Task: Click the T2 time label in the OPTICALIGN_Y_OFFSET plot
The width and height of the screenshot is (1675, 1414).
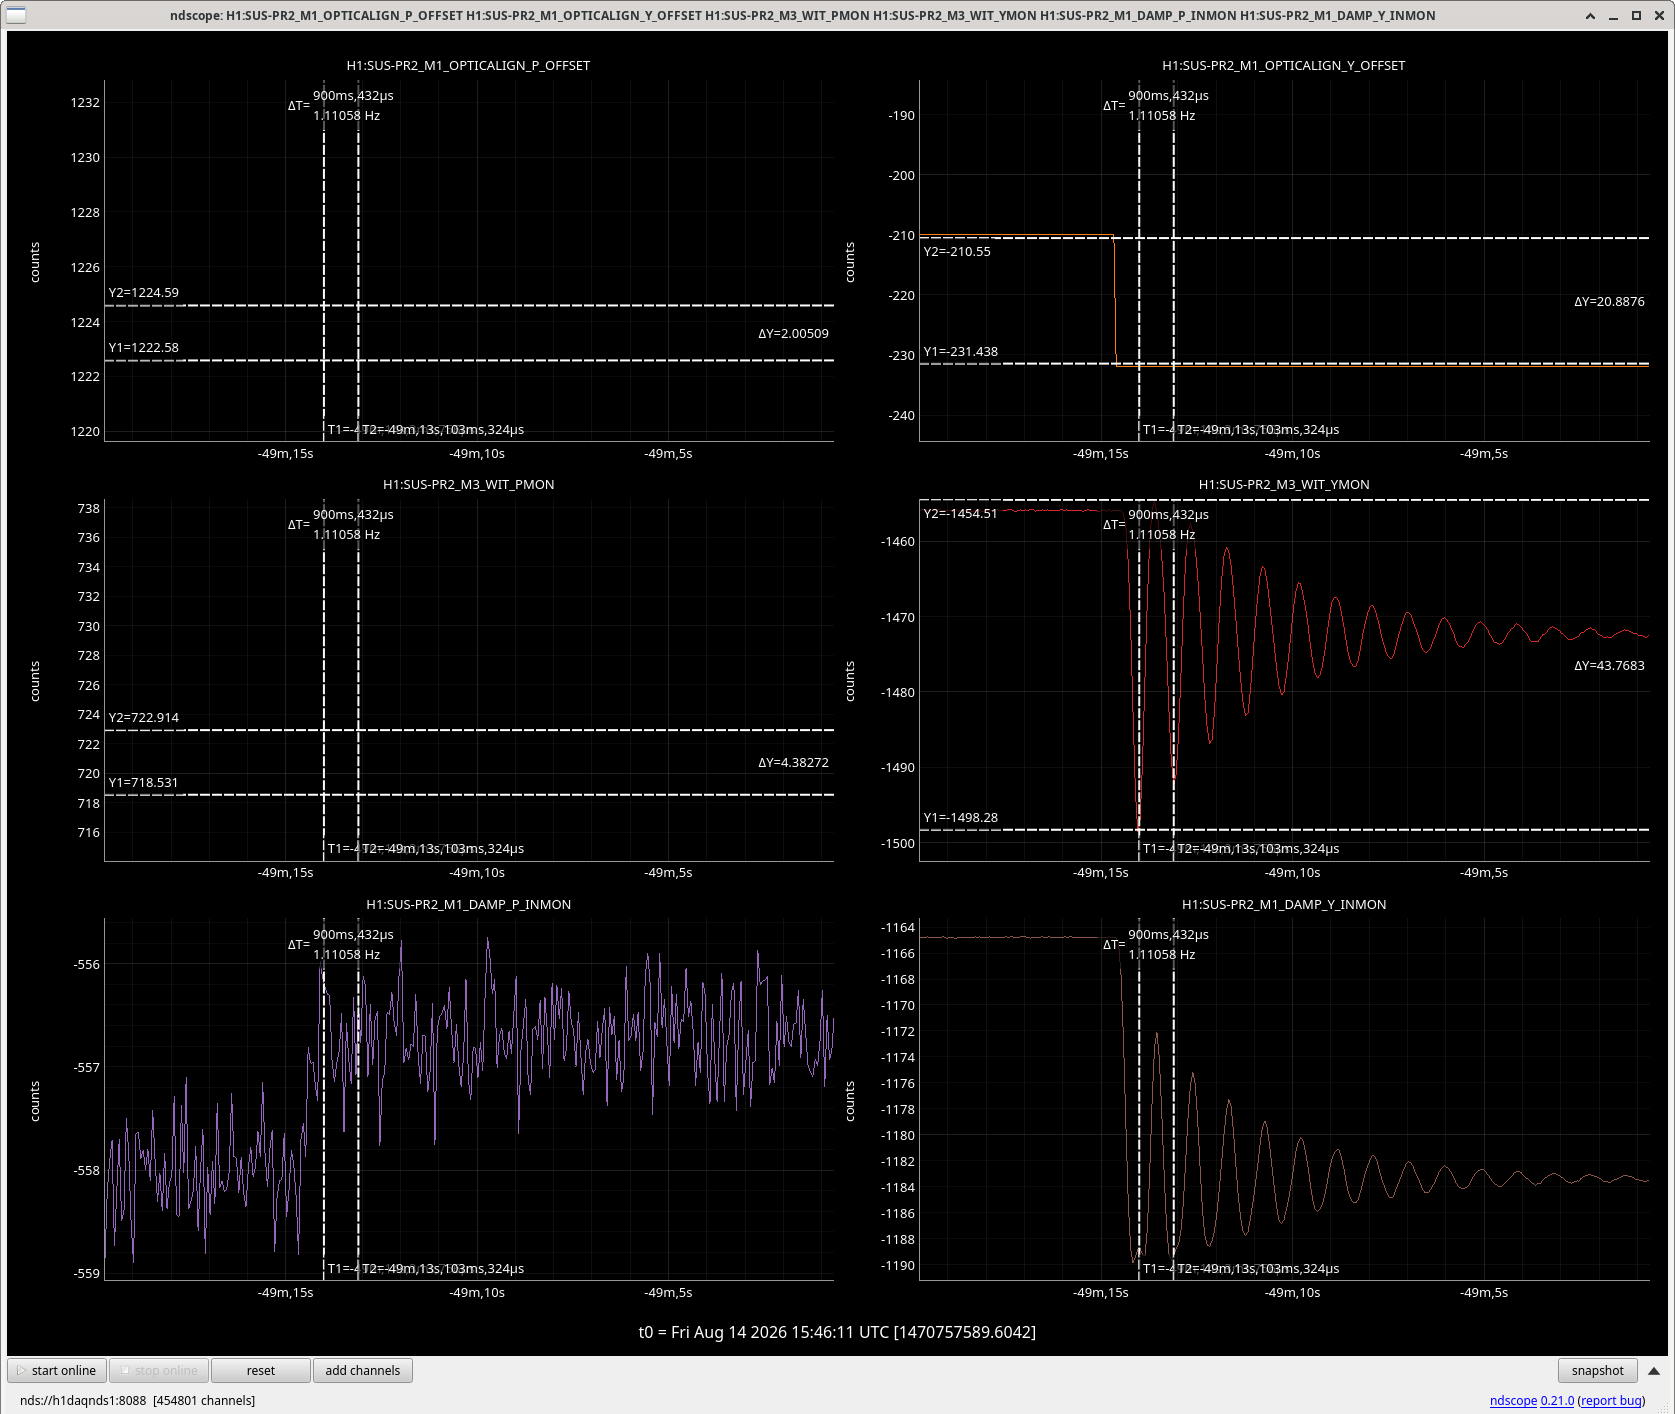Action: tap(1258, 430)
